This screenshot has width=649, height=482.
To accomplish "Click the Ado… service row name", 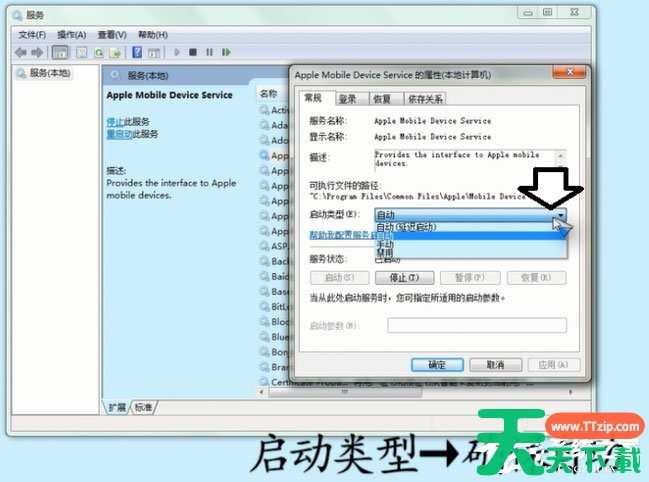I will point(279,140).
